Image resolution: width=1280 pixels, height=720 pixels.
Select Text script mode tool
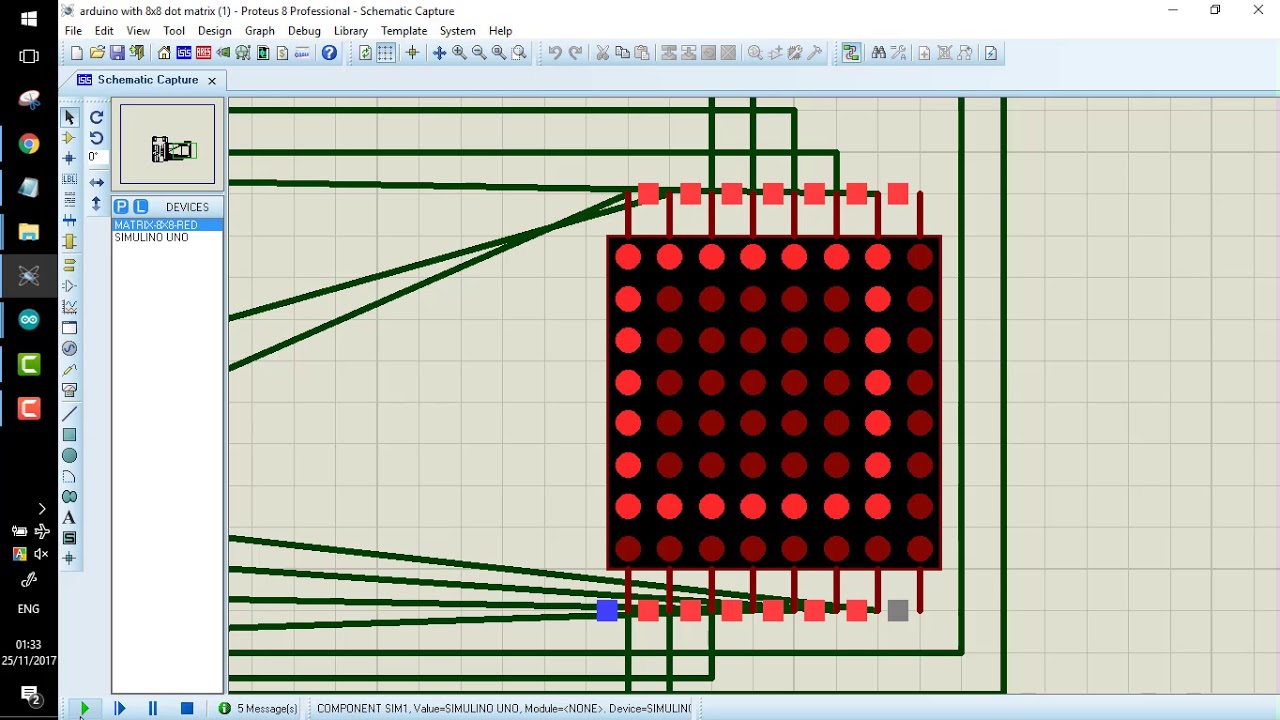click(69, 200)
